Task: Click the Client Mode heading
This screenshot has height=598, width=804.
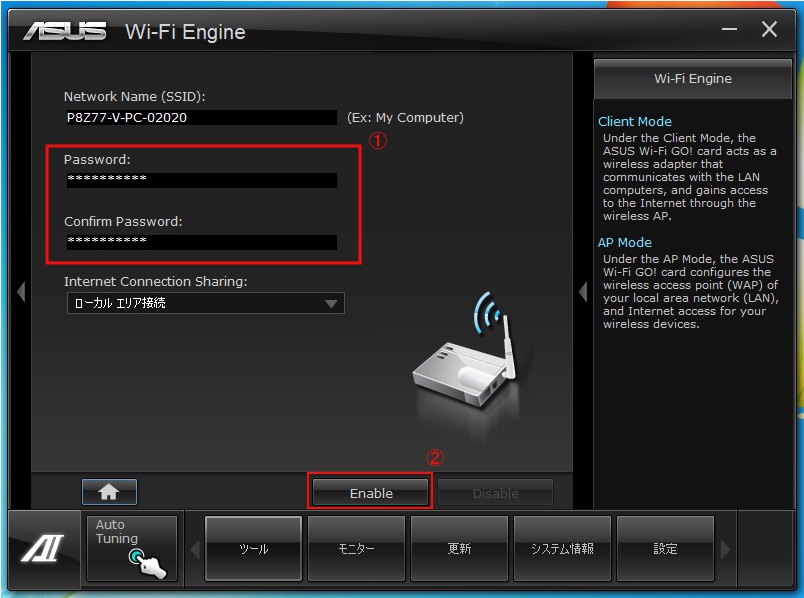Action: pyautogui.click(x=635, y=122)
